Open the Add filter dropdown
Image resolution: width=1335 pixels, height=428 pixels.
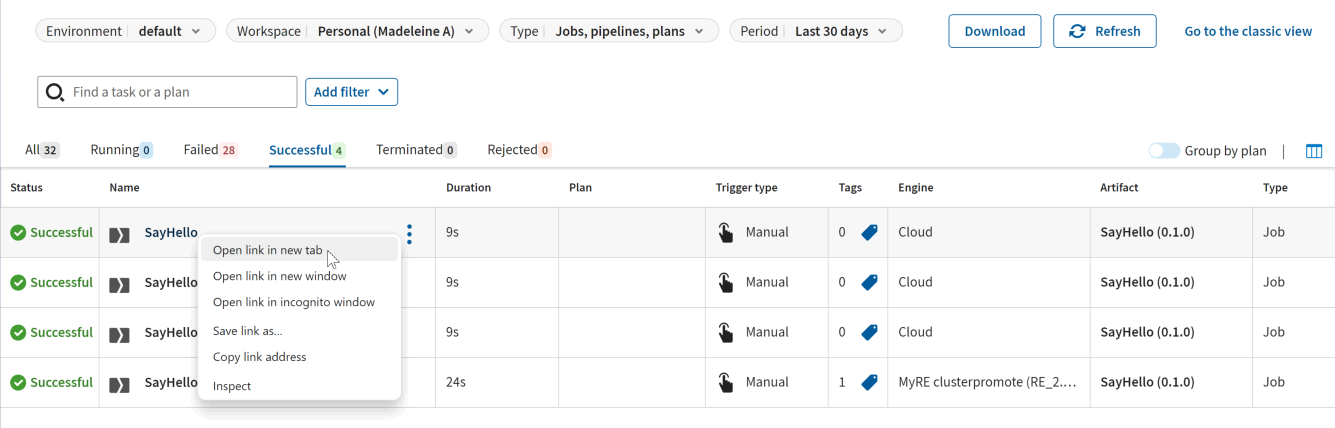click(x=351, y=92)
